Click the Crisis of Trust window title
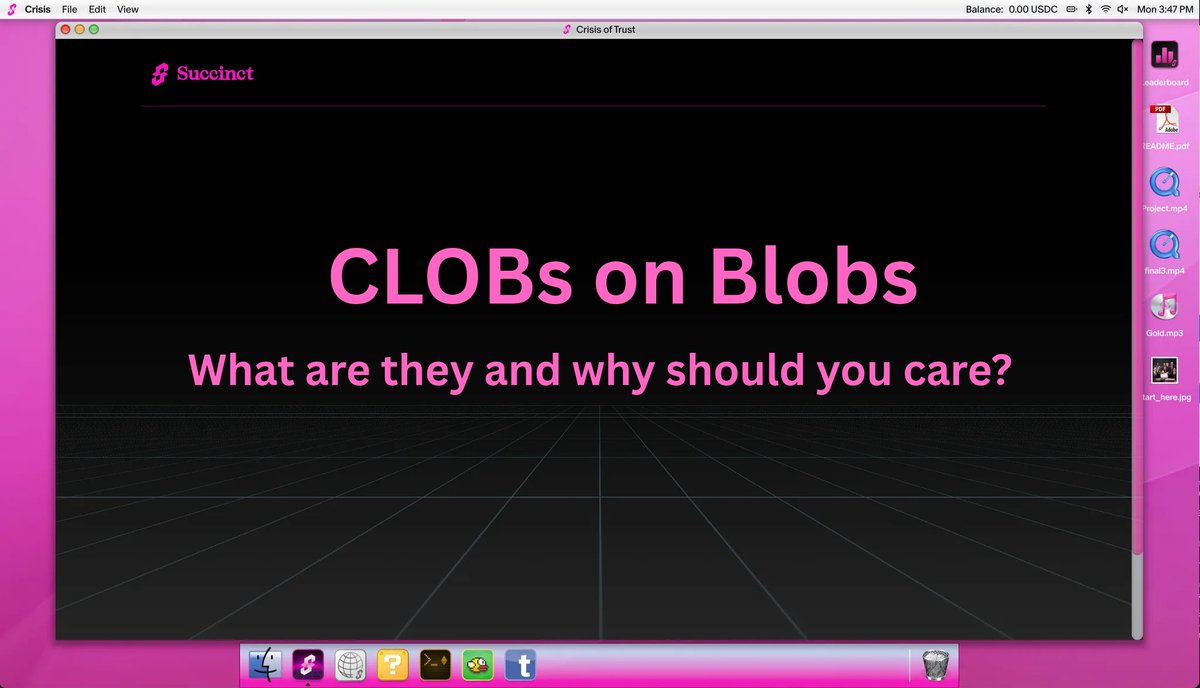Screen dimensions: 1200x688 (605, 30)
